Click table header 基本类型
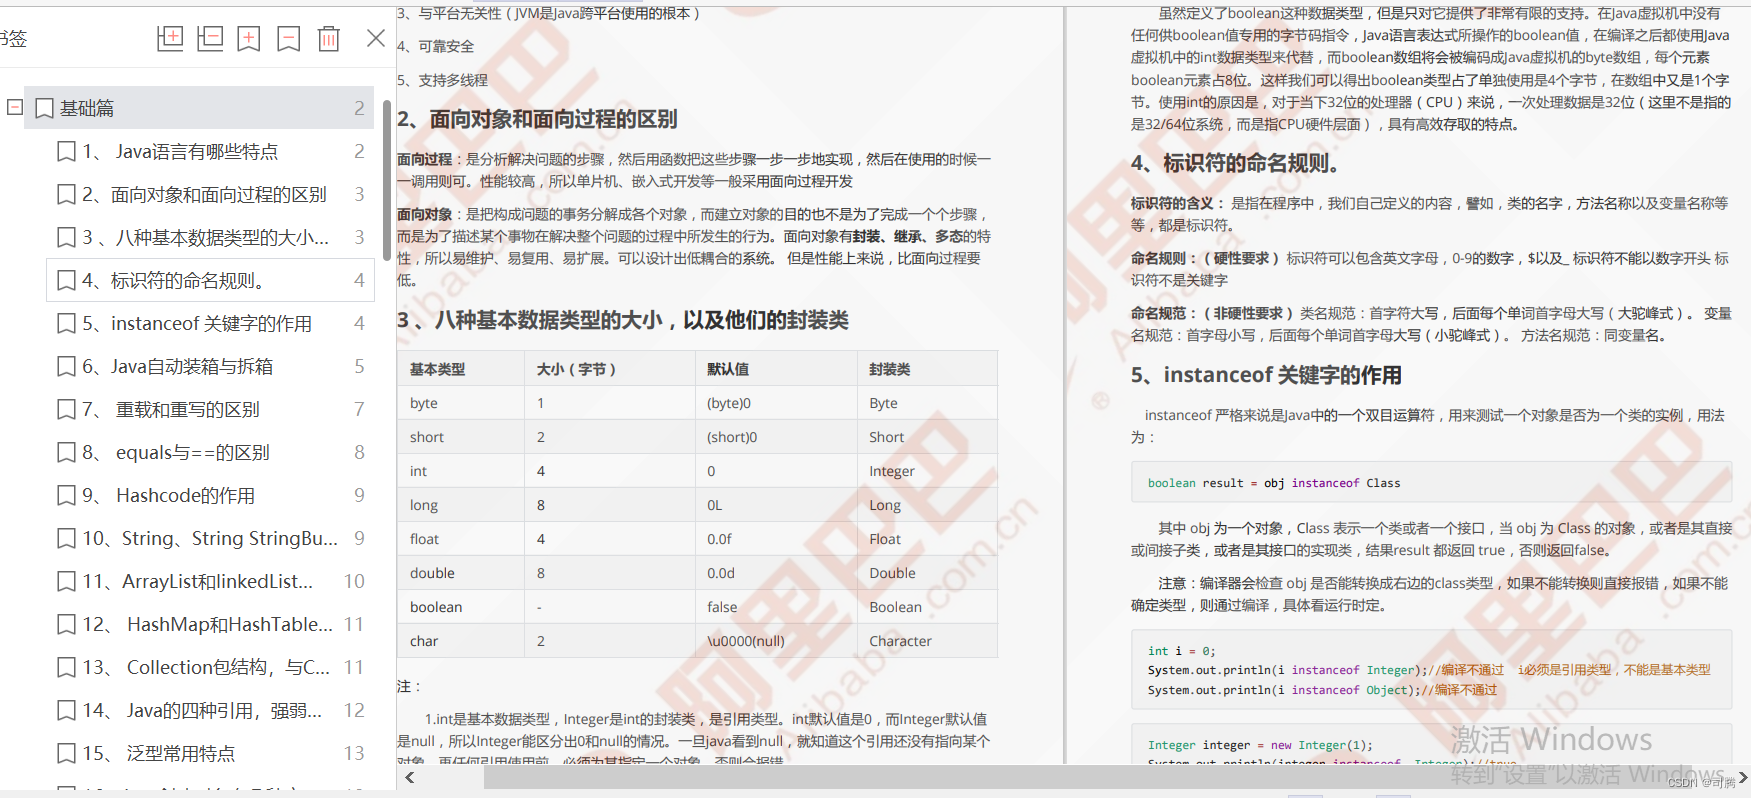1751x798 pixels. [x=437, y=369]
